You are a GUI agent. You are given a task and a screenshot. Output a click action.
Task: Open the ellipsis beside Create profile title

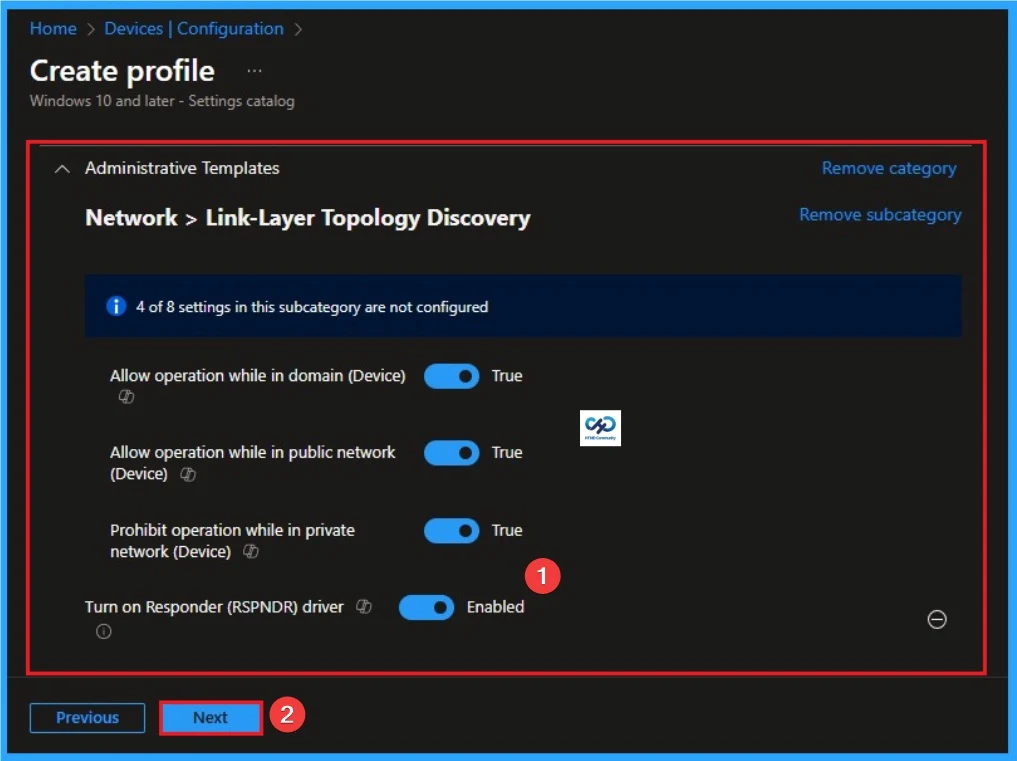pyautogui.click(x=253, y=70)
